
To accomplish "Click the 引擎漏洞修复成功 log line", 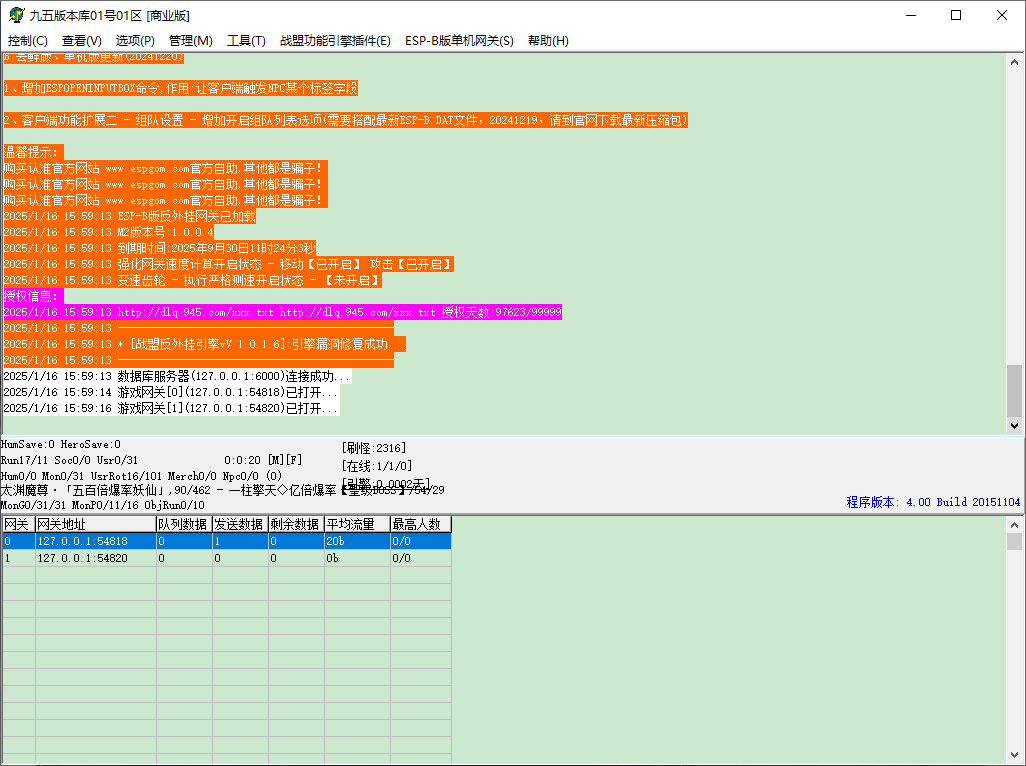I will 204,344.
